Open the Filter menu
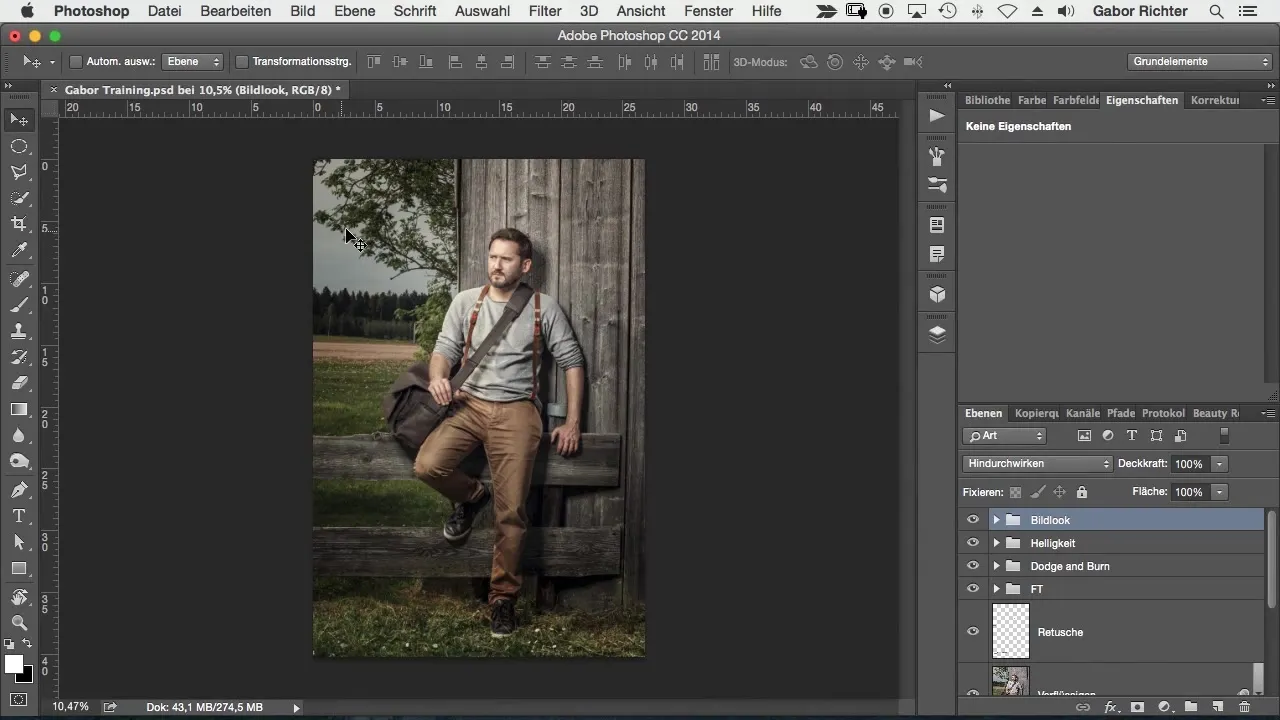 (545, 11)
